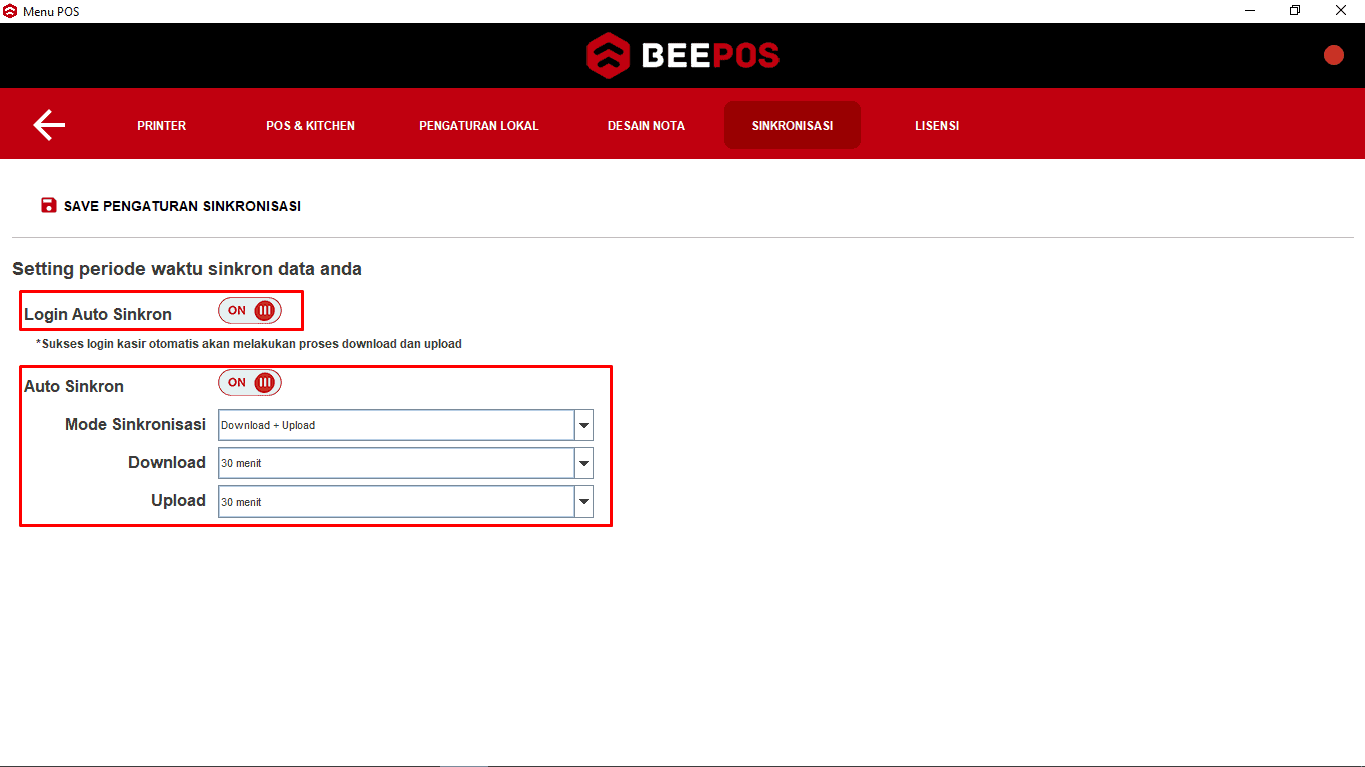Click the red circle status indicator
Viewport: 1365px width, 767px height.
[1333, 55]
